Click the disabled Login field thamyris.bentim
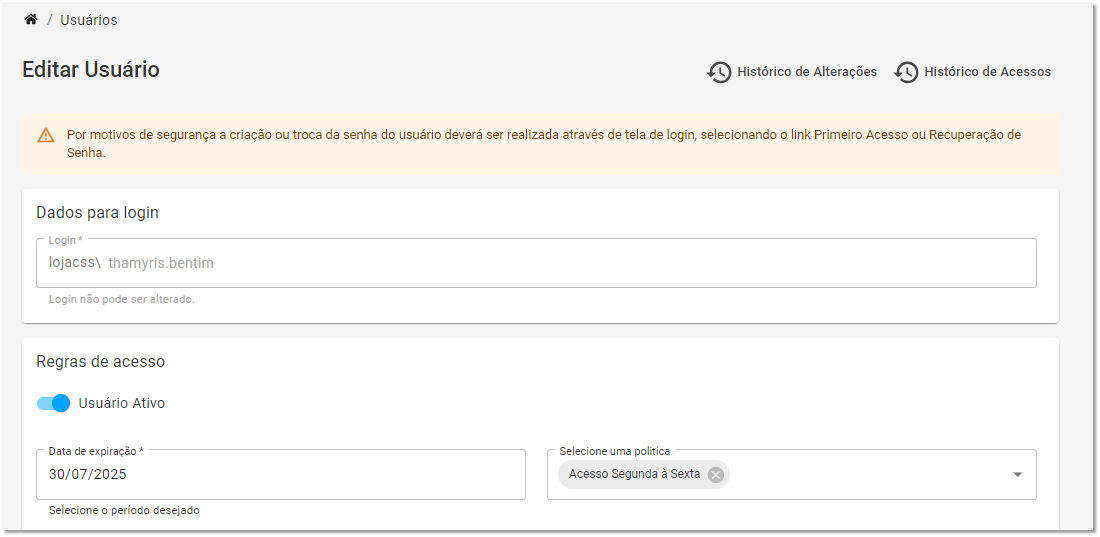This screenshot has height=537, width=1100. 161,263
